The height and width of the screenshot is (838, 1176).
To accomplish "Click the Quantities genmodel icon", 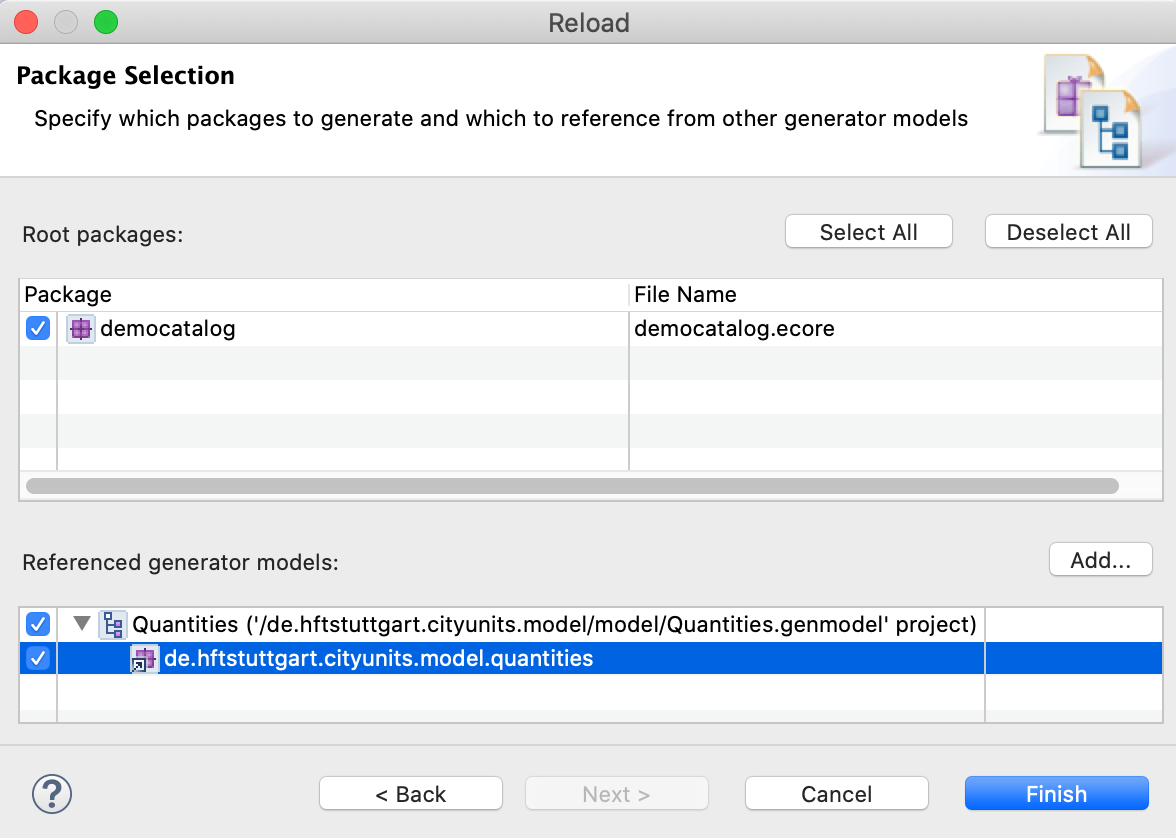I will tap(113, 624).
